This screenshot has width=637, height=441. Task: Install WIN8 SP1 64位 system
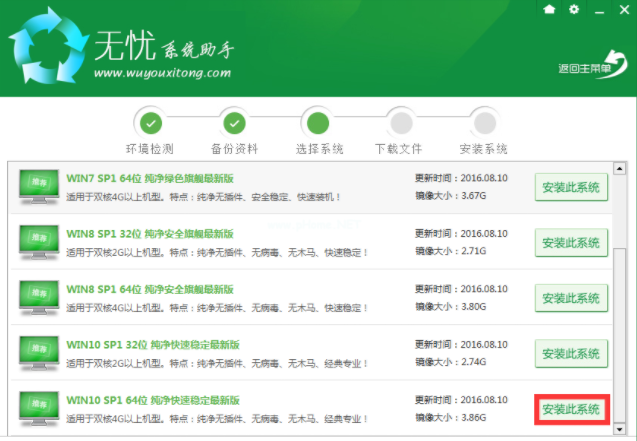click(x=571, y=298)
